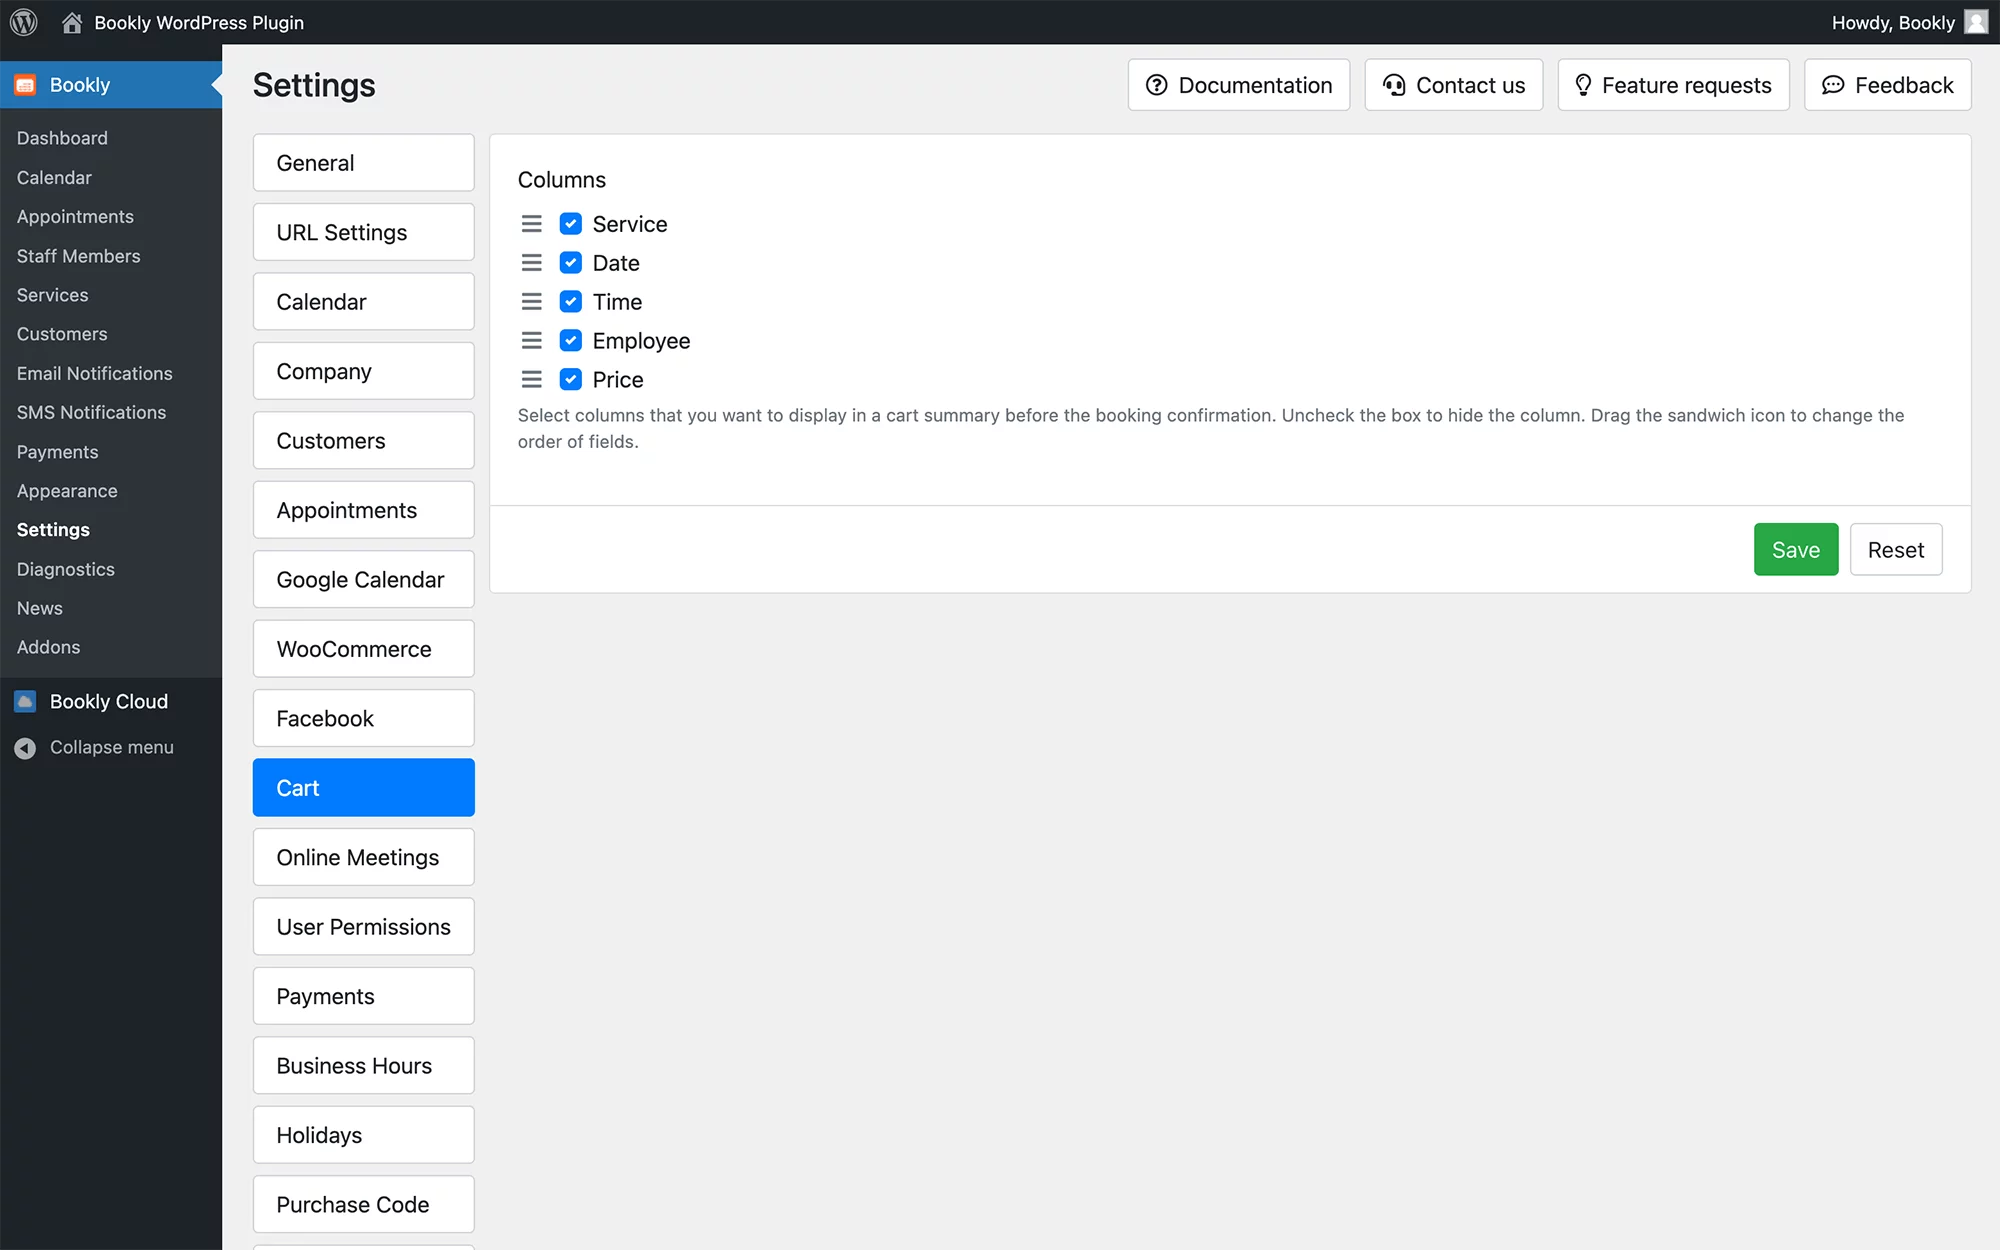Click the sandwich icon for Time row
This screenshot has width=2000, height=1250.
pyautogui.click(x=532, y=302)
